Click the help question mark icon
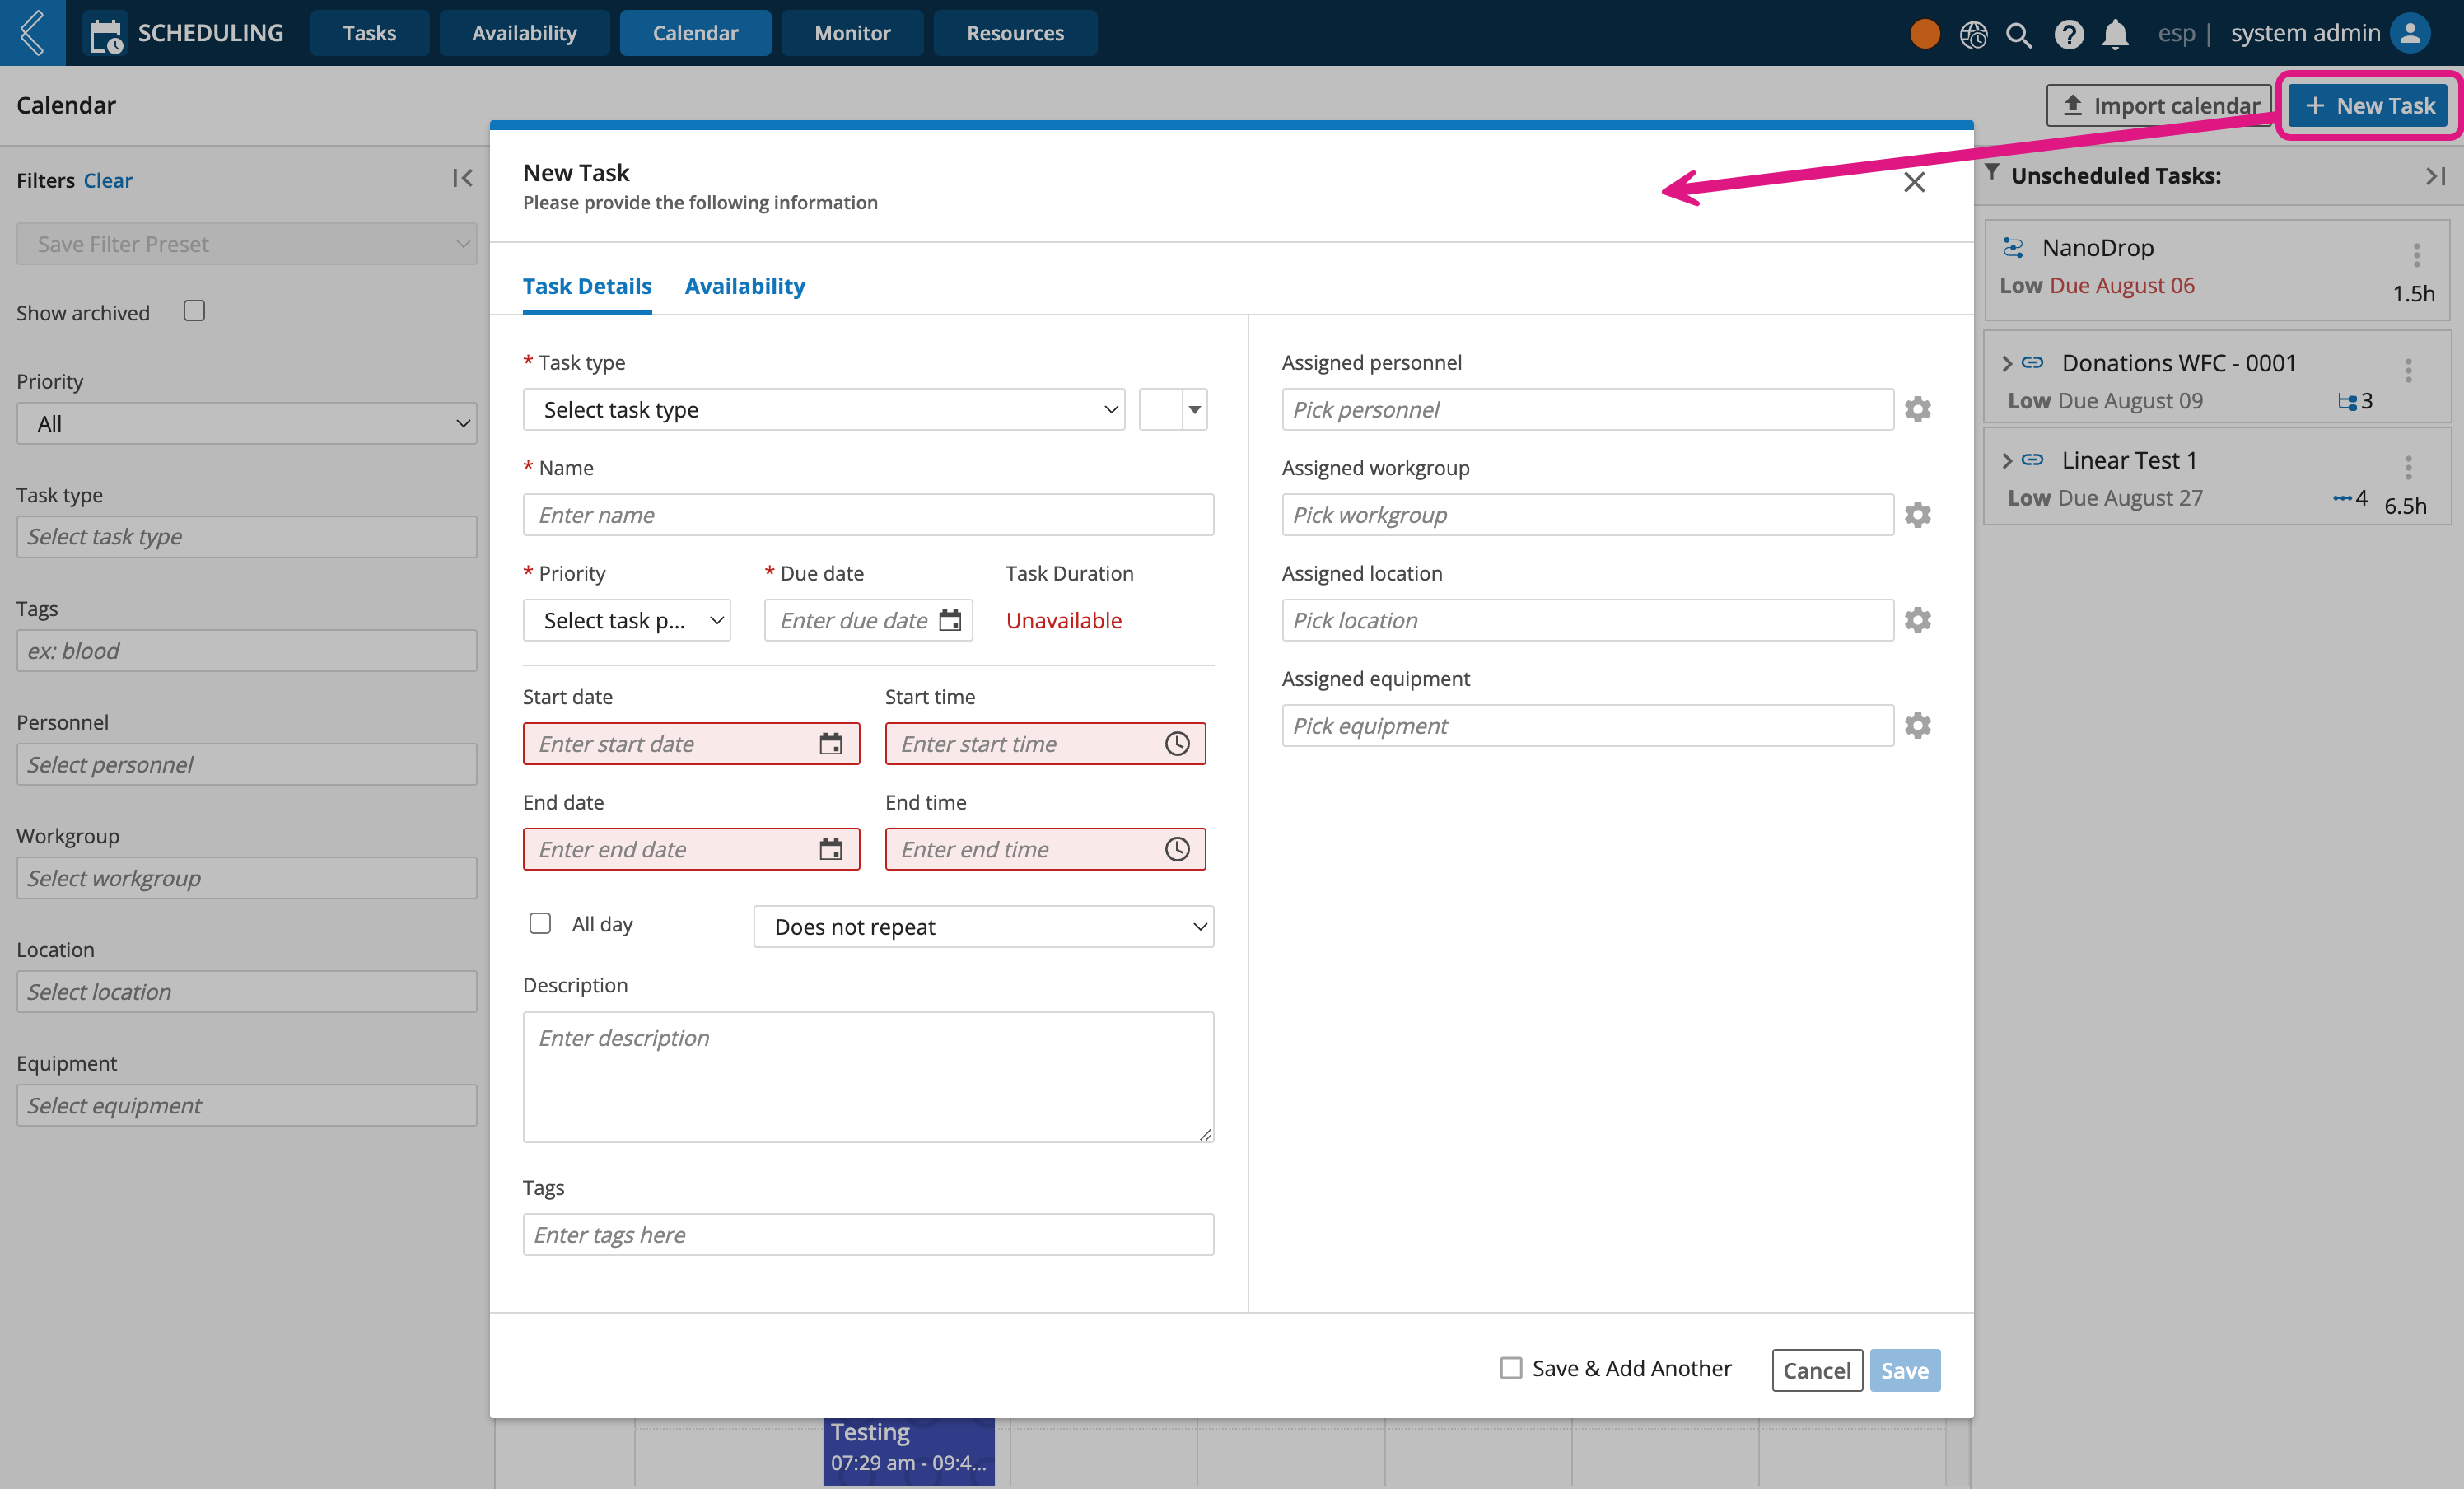Screen dimensions: 2464x1489 tap(2068, 31)
